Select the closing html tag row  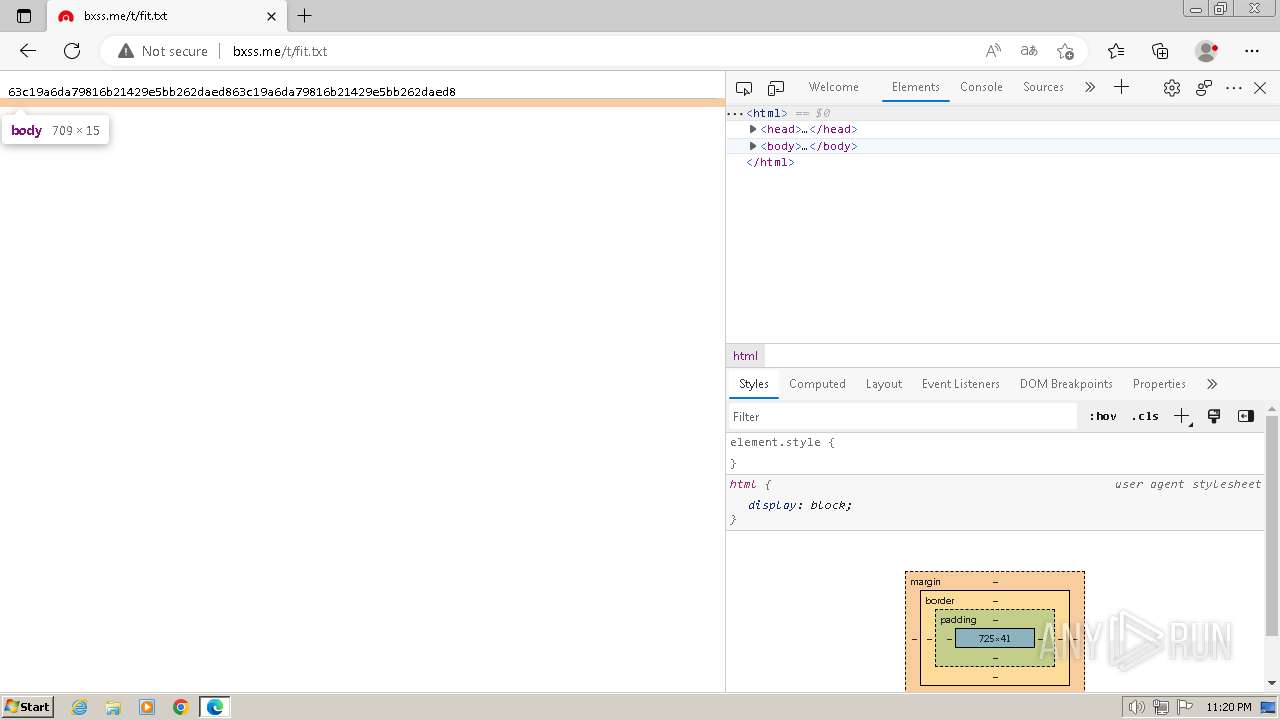point(1003,162)
